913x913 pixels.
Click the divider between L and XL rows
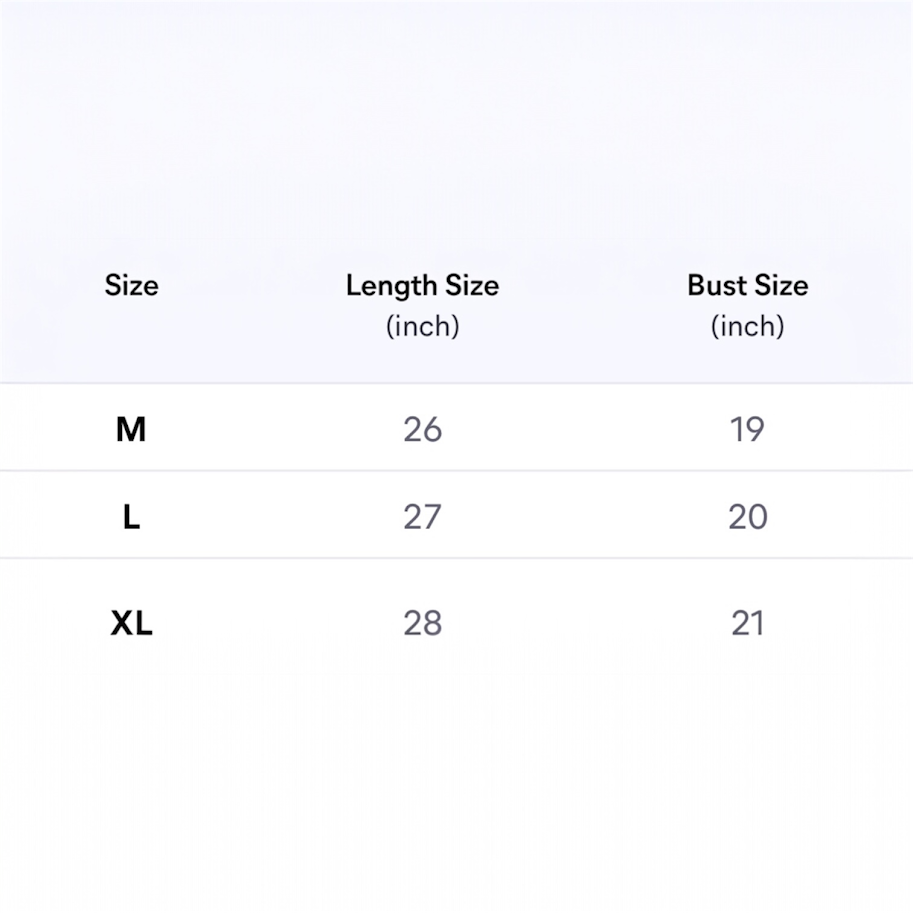coord(456,558)
